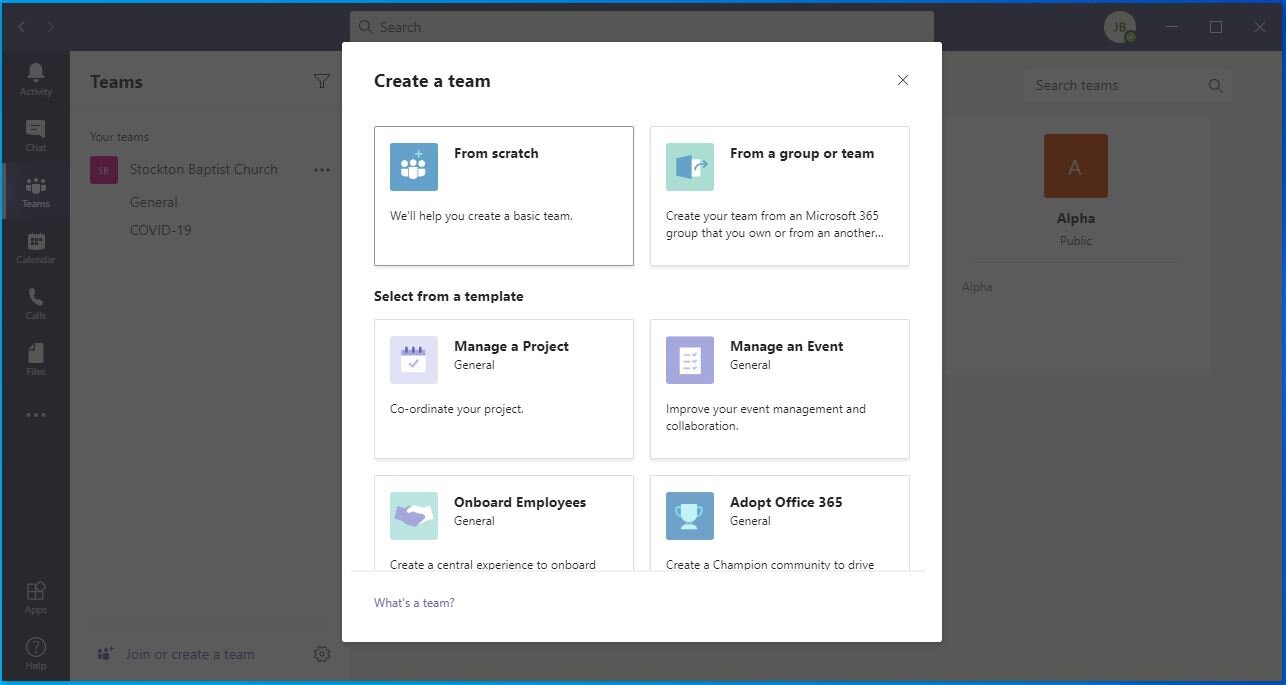Click 'Co-ordinate your project.' description
1286x685 pixels.
click(x=457, y=409)
